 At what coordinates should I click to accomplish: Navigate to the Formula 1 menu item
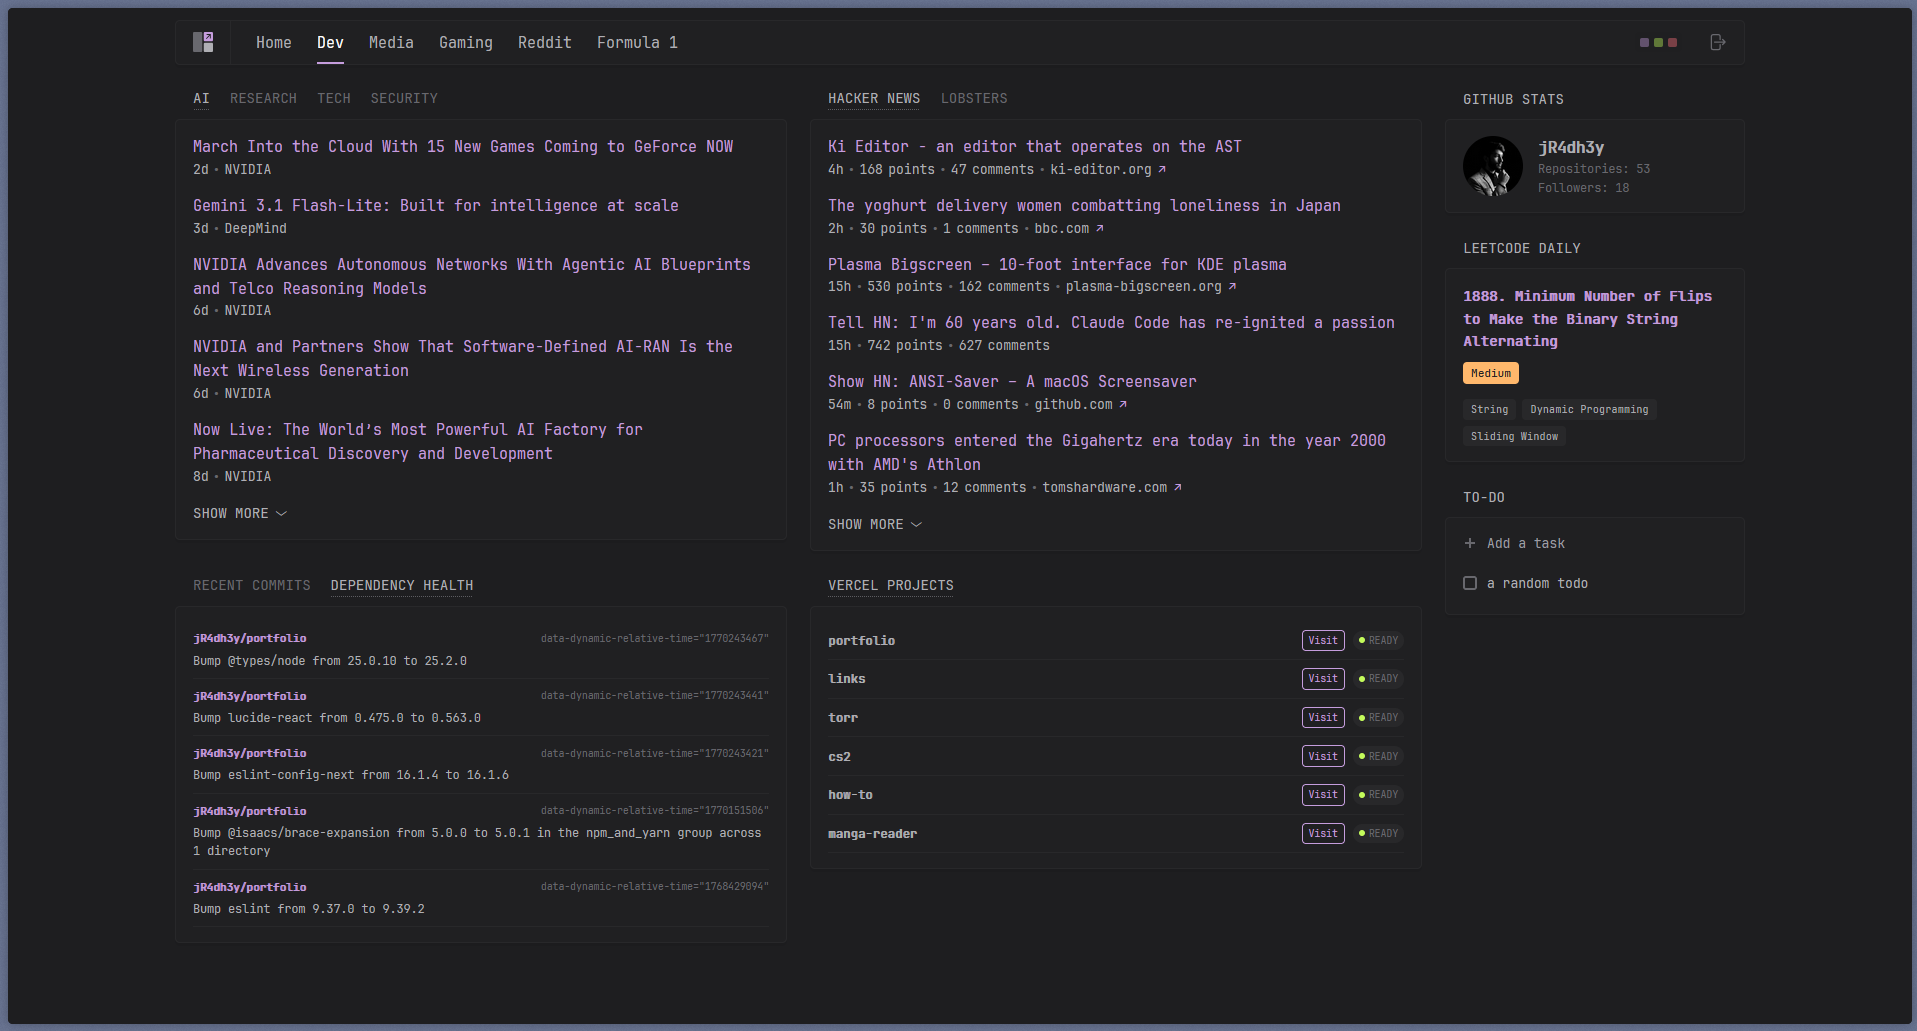click(x=637, y=42)
